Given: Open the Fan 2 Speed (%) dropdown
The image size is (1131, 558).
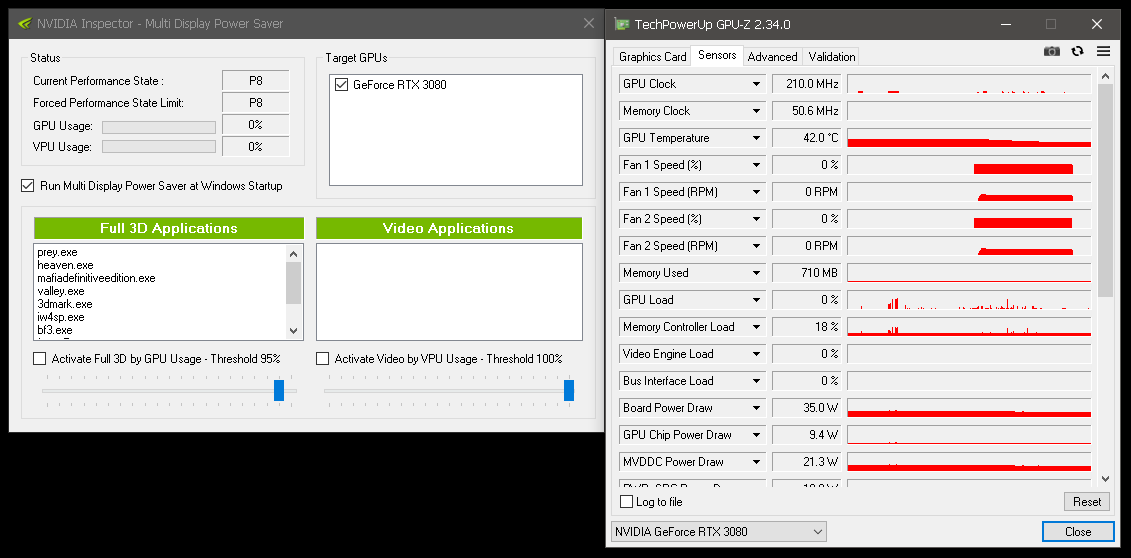Looking at the screenshot, I should (756, 219).
